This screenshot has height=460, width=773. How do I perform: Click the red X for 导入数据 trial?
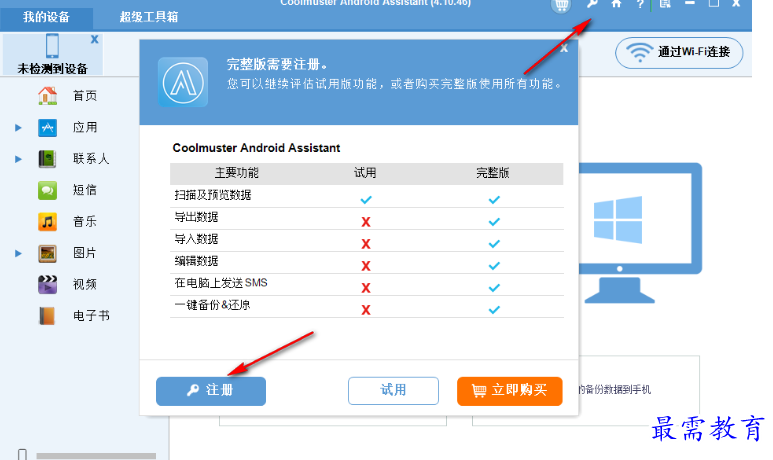[366, 244]
